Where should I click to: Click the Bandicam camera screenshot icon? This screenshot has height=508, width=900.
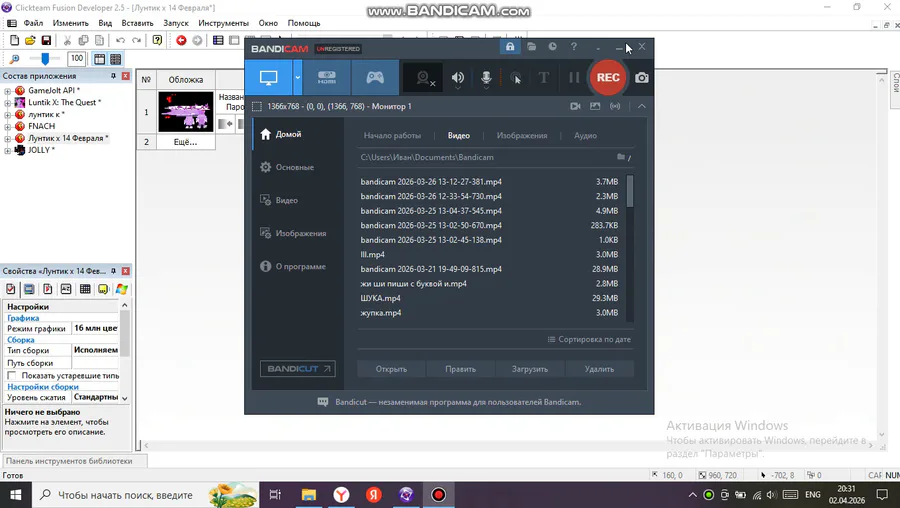[x=642, y=77]
